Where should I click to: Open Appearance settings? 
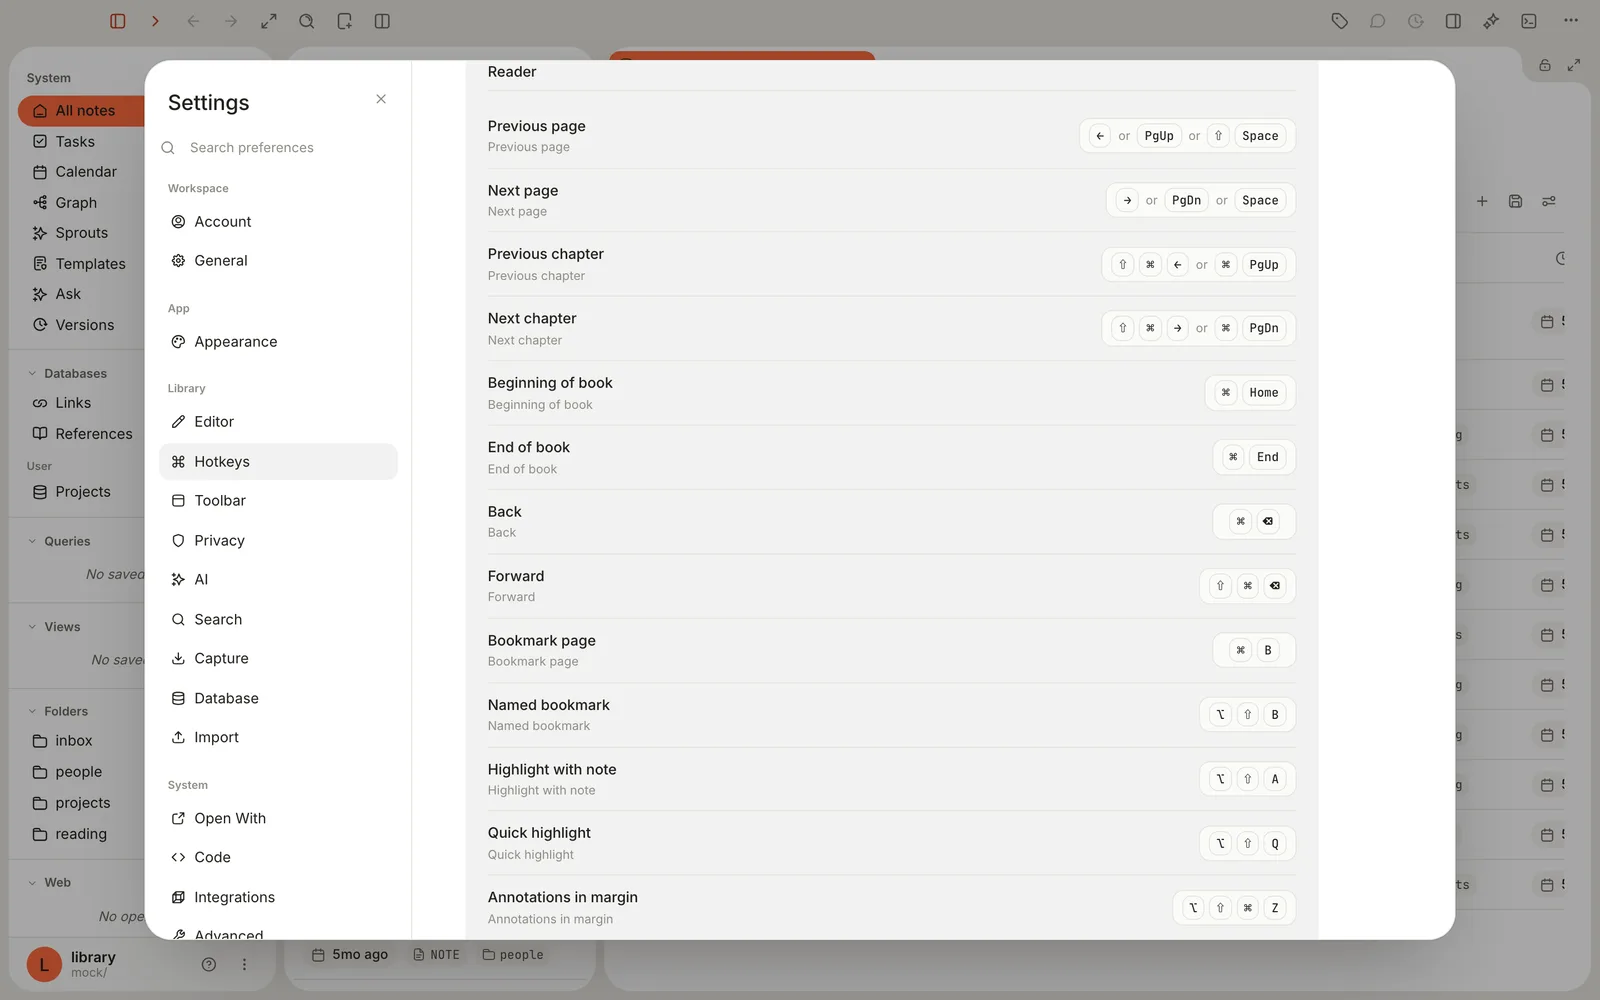tap(278, 342)
